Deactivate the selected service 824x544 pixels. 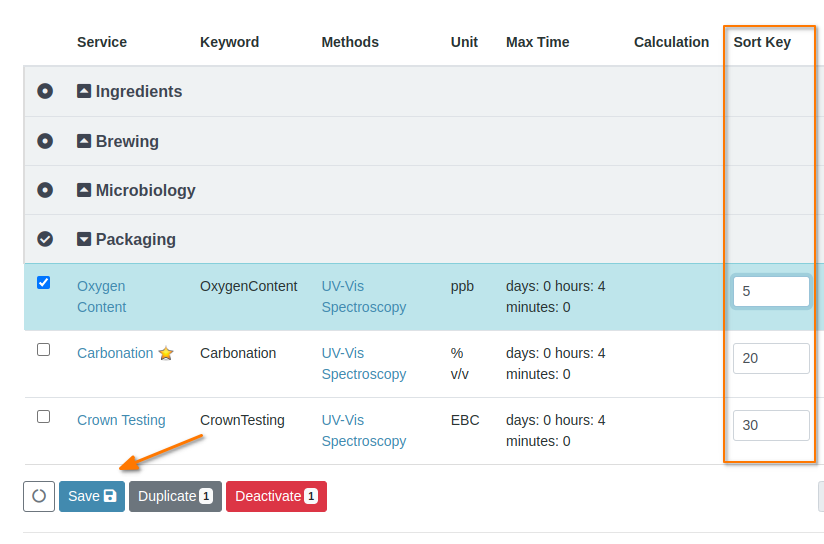coord(276,496)
